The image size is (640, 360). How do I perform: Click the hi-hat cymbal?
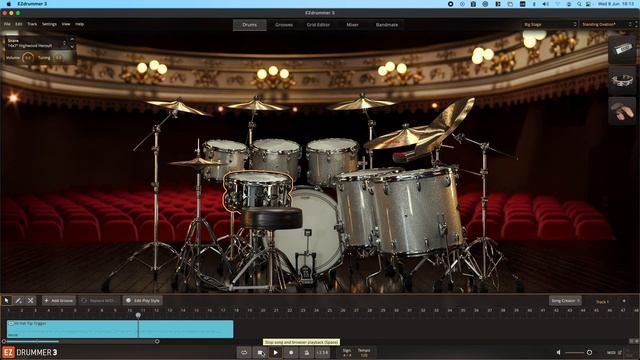197,163
